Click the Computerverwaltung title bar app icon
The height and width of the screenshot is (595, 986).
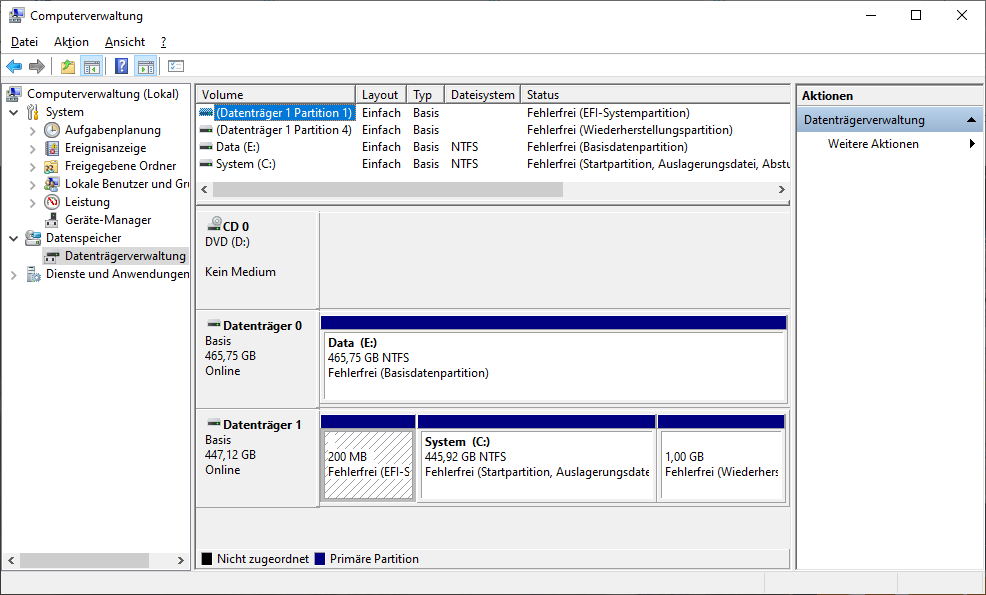pos(16,15)
